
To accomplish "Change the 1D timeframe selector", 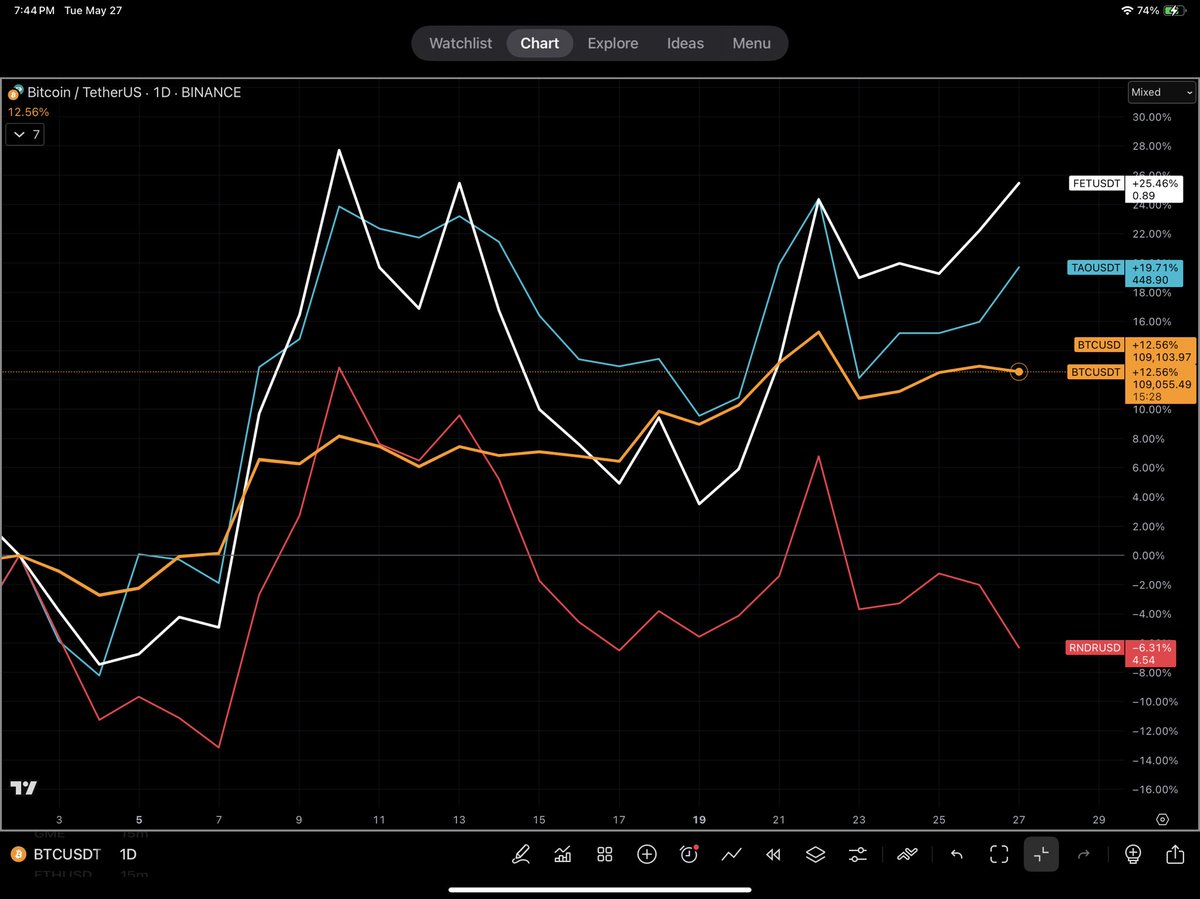I will tap(129, 855).
